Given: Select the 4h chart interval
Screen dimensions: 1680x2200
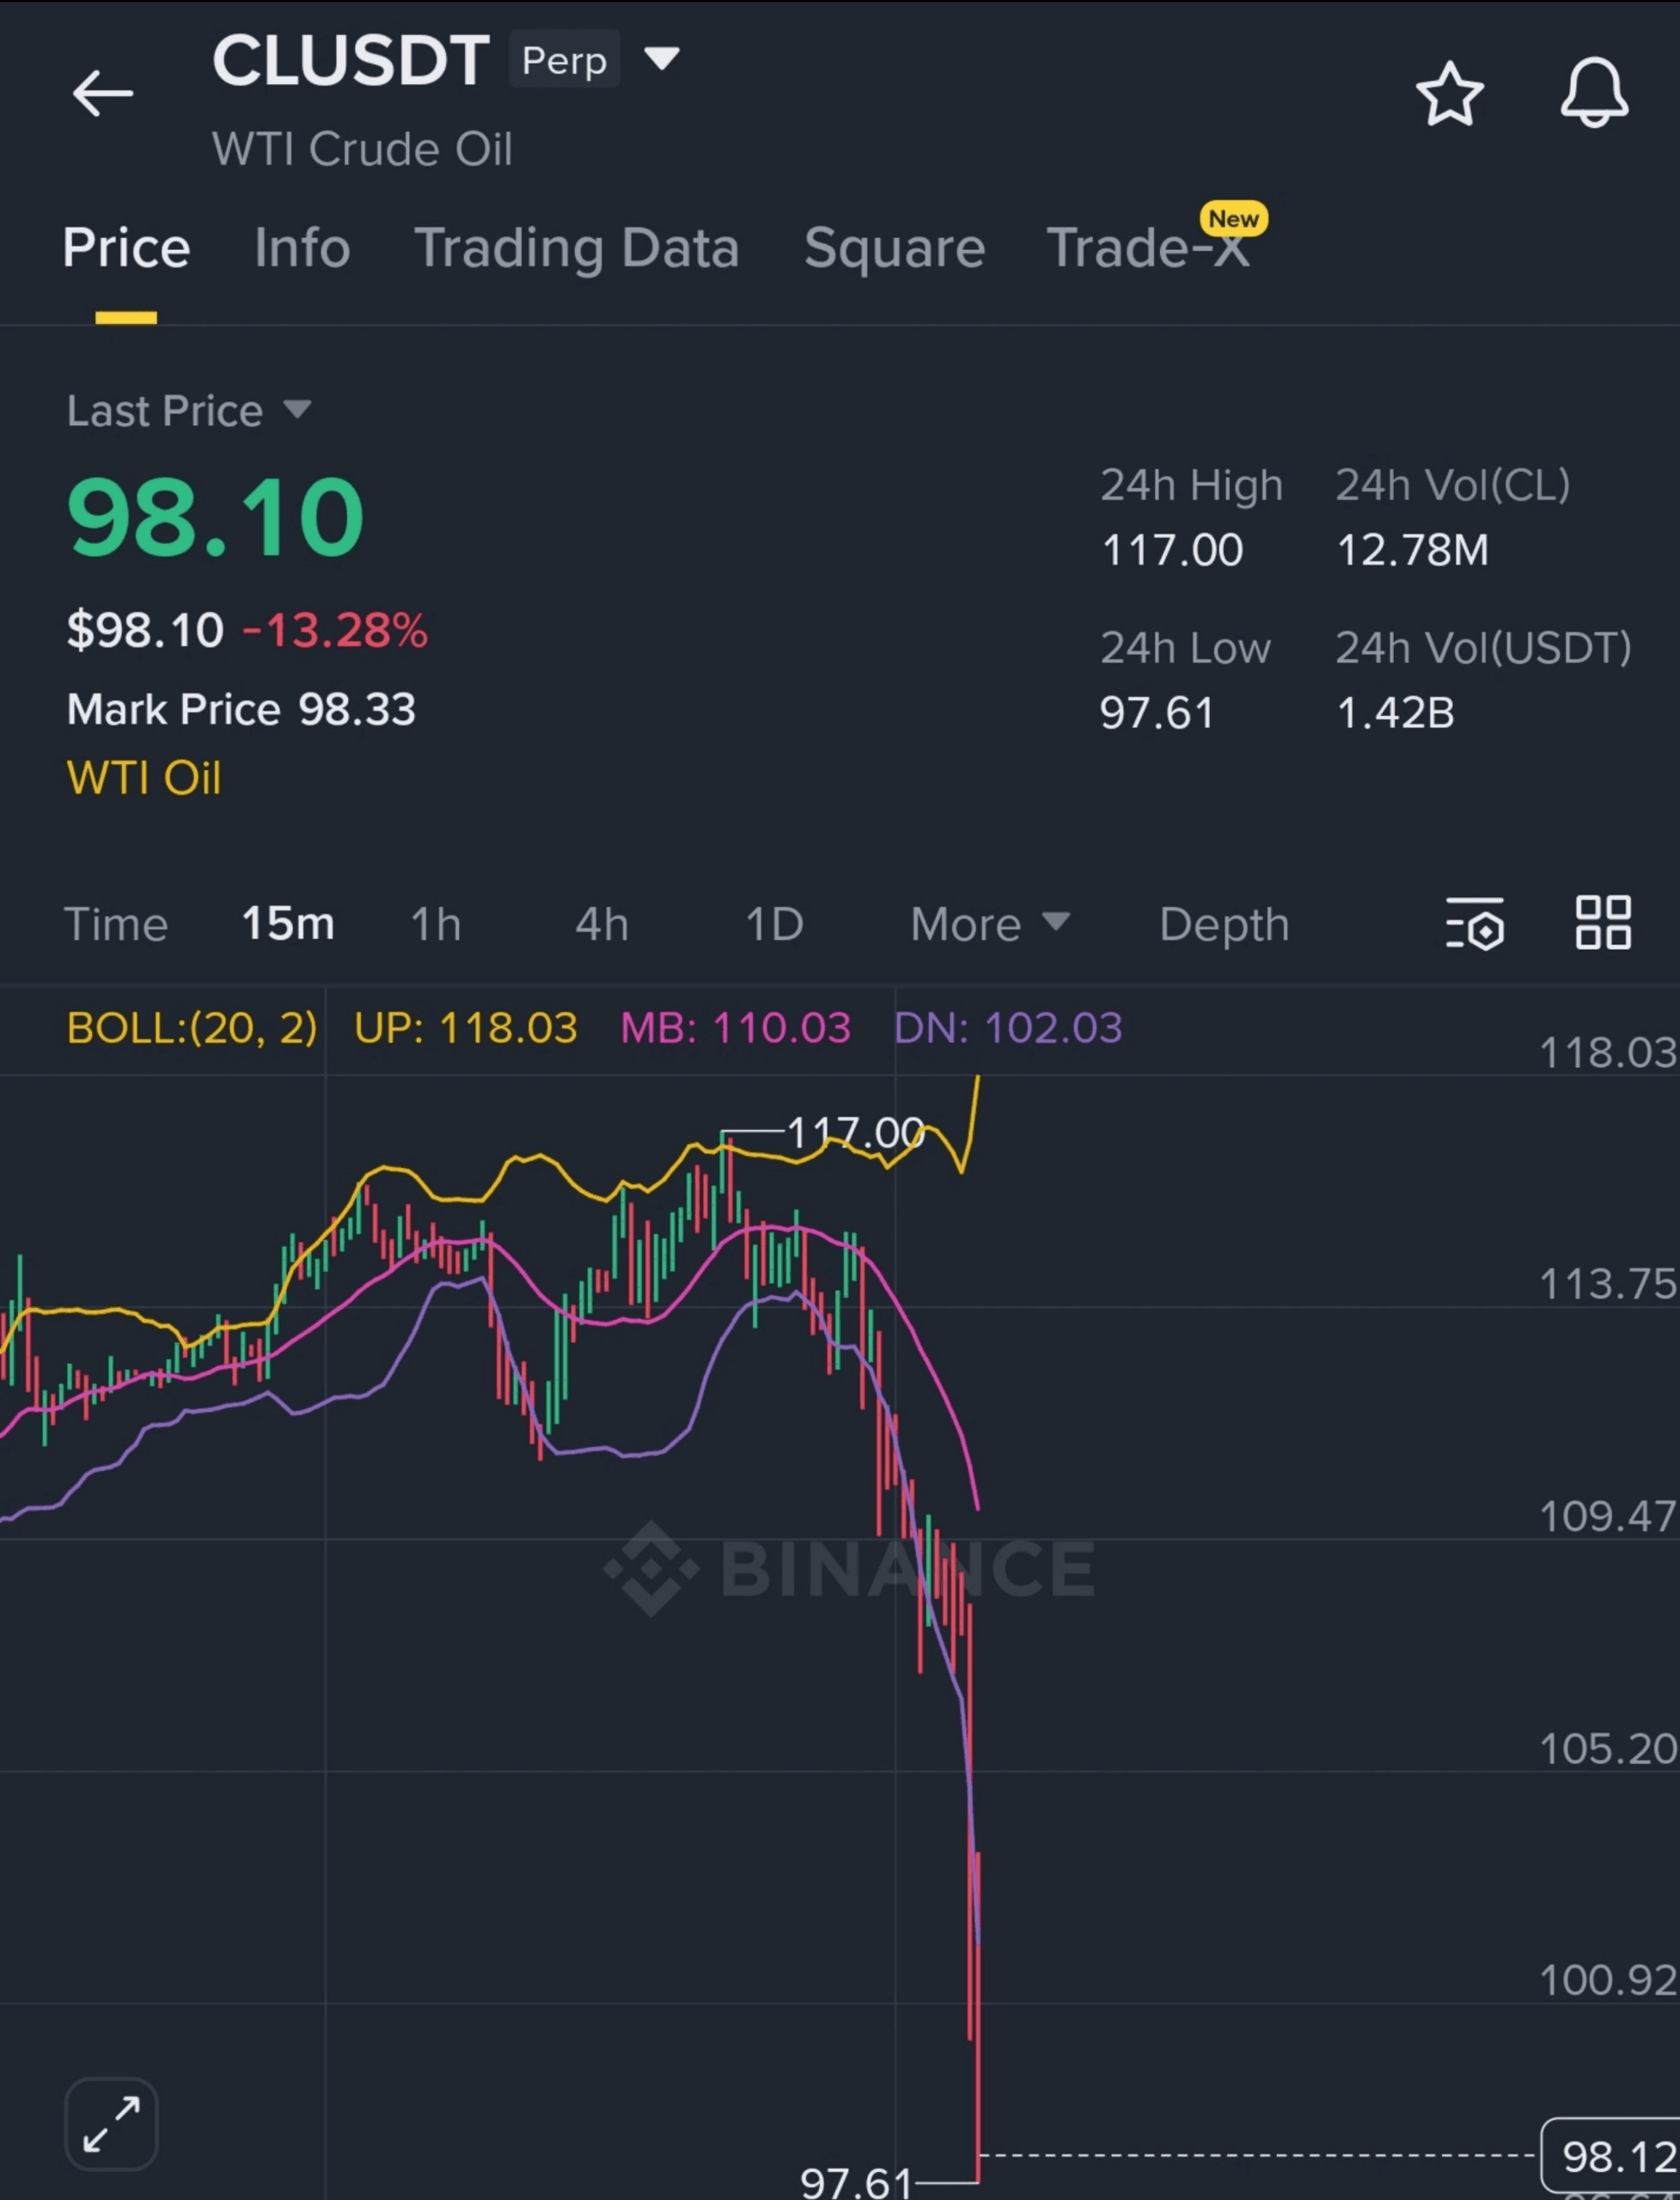Looking at the screenshot, I should 602,924.
